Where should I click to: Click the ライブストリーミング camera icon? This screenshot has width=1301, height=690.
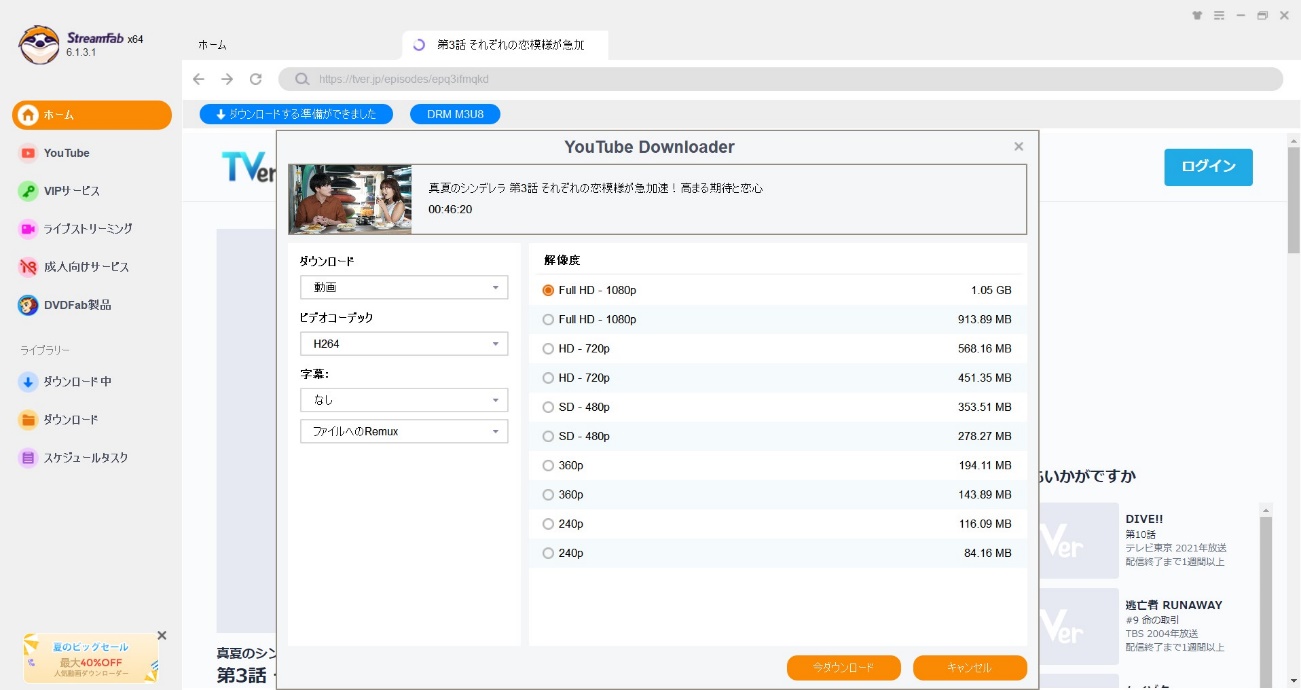[28, 229]
